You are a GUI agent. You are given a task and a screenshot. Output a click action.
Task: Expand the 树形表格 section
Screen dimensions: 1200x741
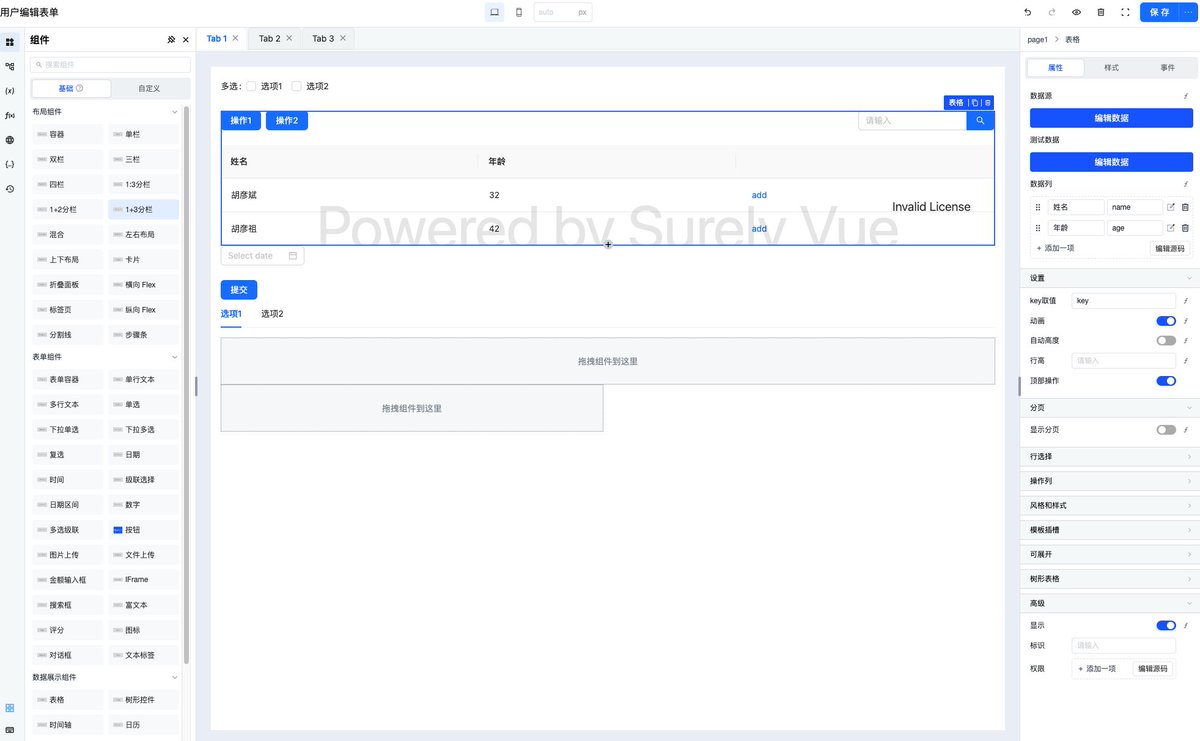click(x=1111, y=579)
